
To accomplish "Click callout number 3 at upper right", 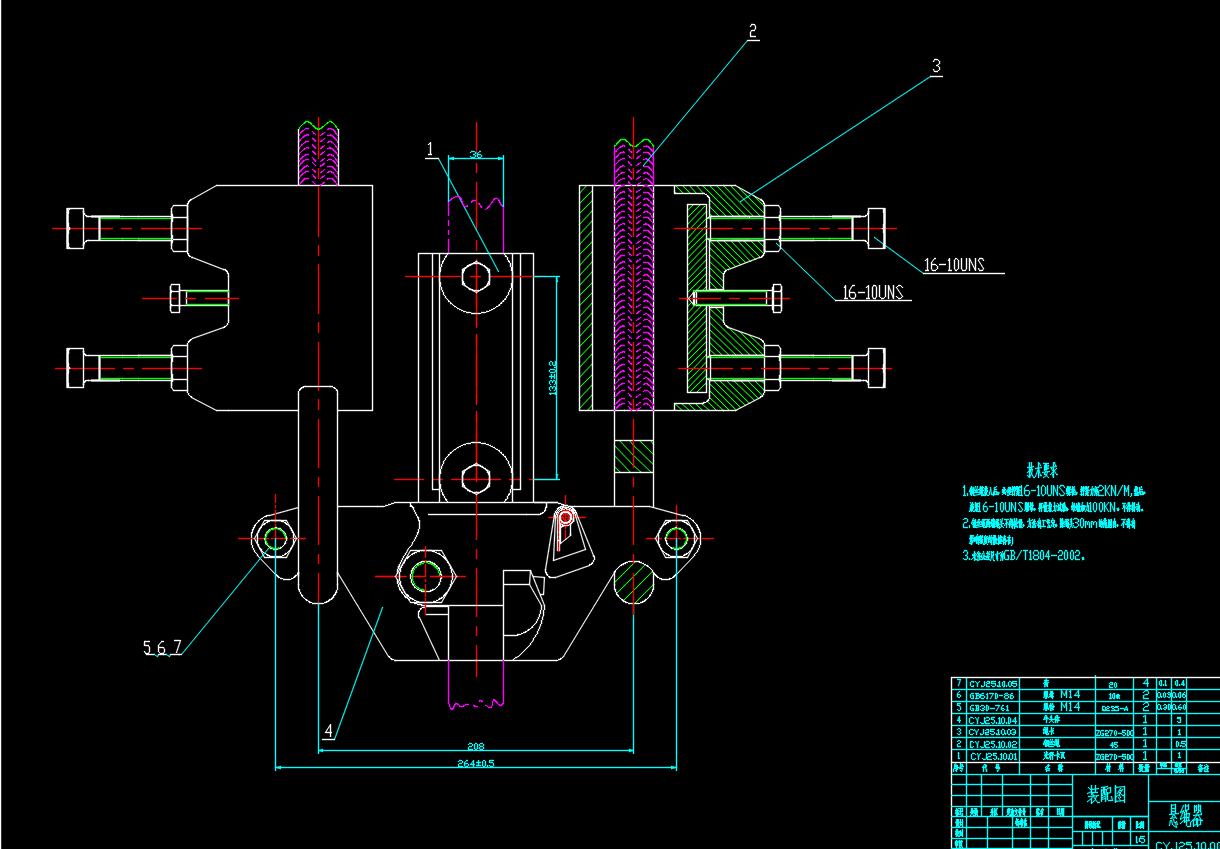I will pos(936,66).
